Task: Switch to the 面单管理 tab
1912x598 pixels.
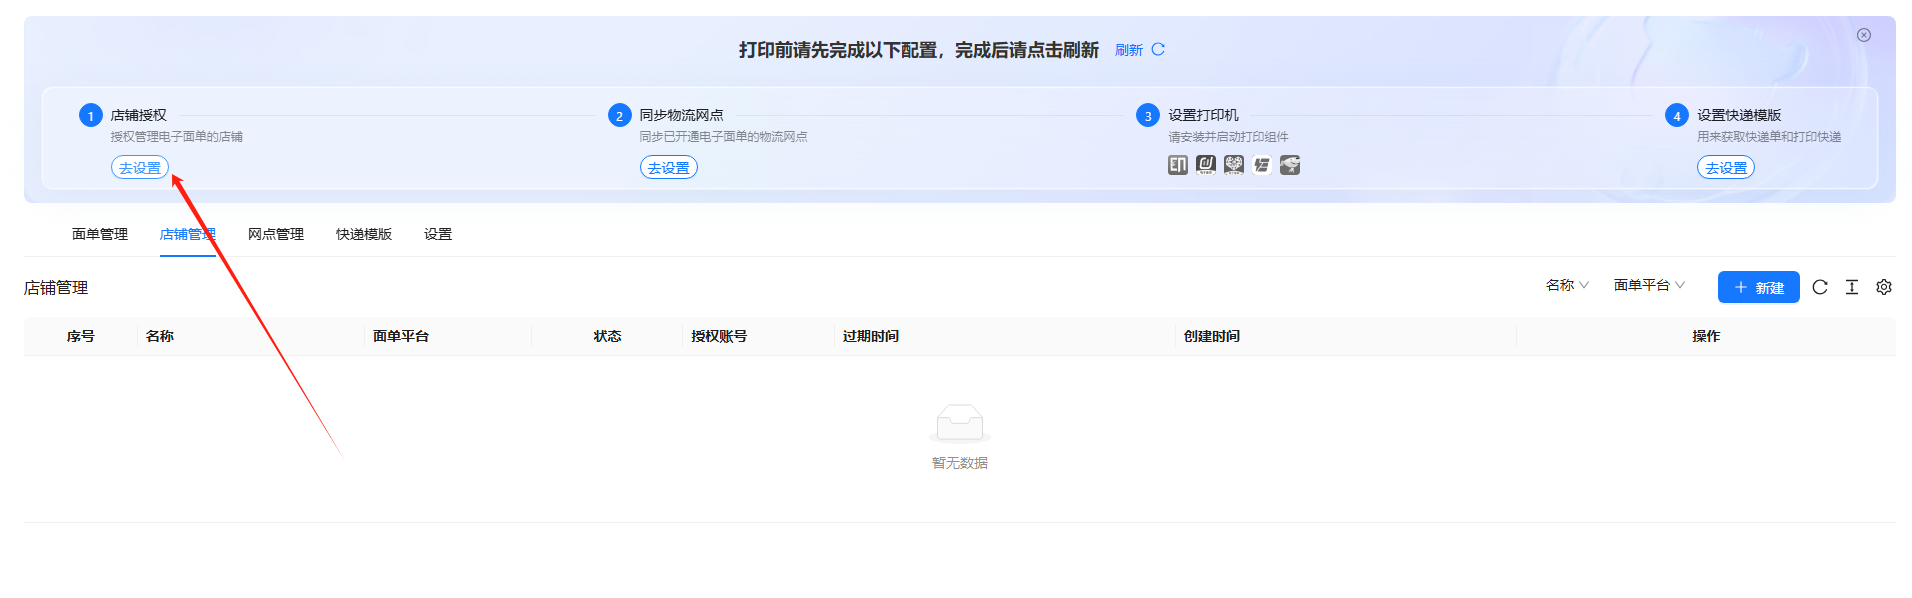Action: click(x=100, y=234)
